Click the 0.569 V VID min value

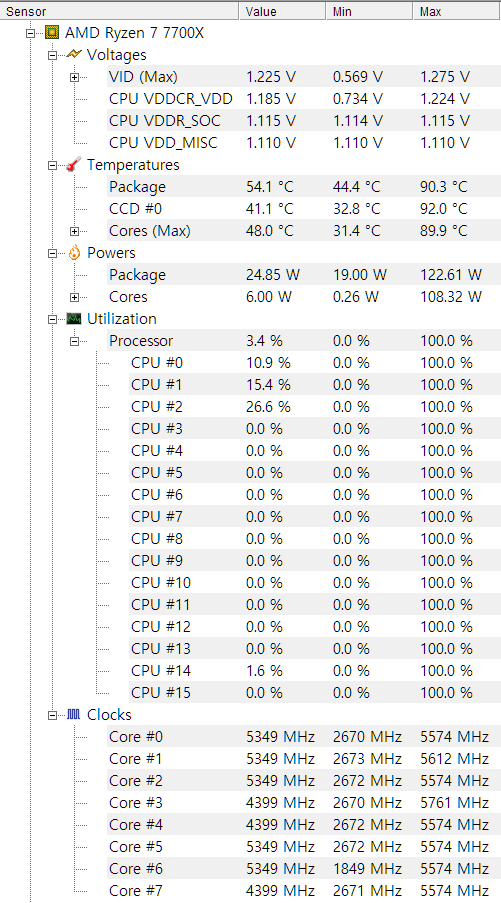point(358,77)
